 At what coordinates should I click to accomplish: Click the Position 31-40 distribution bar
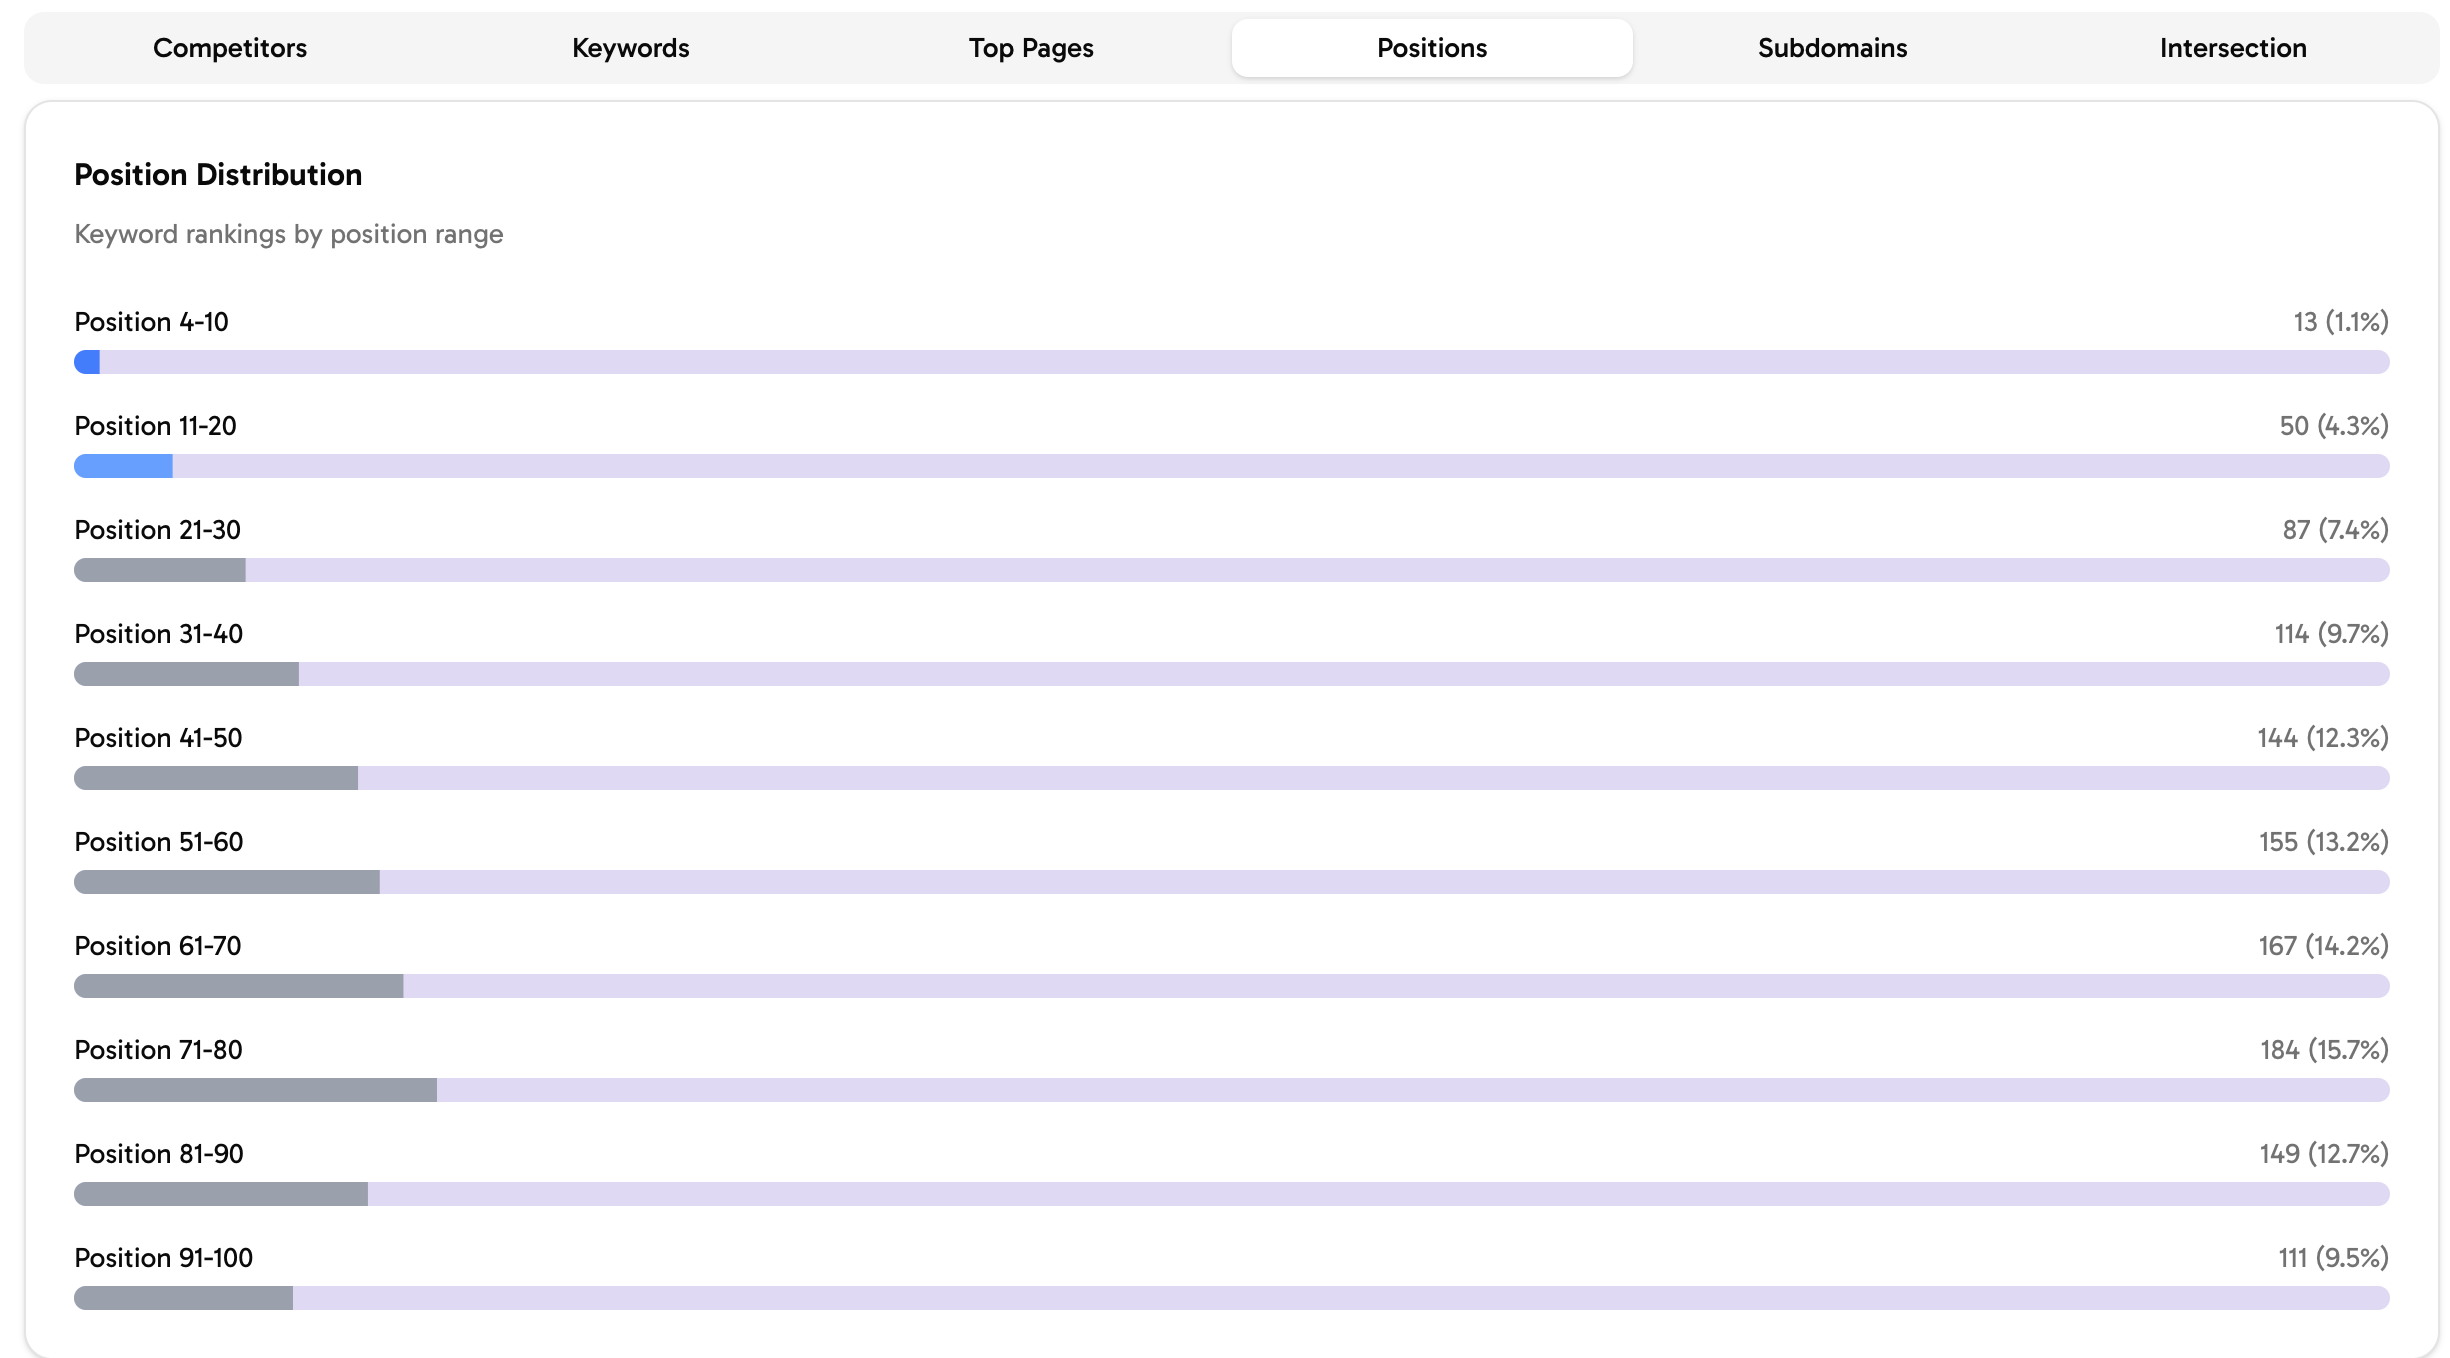tap(1231, 674)
